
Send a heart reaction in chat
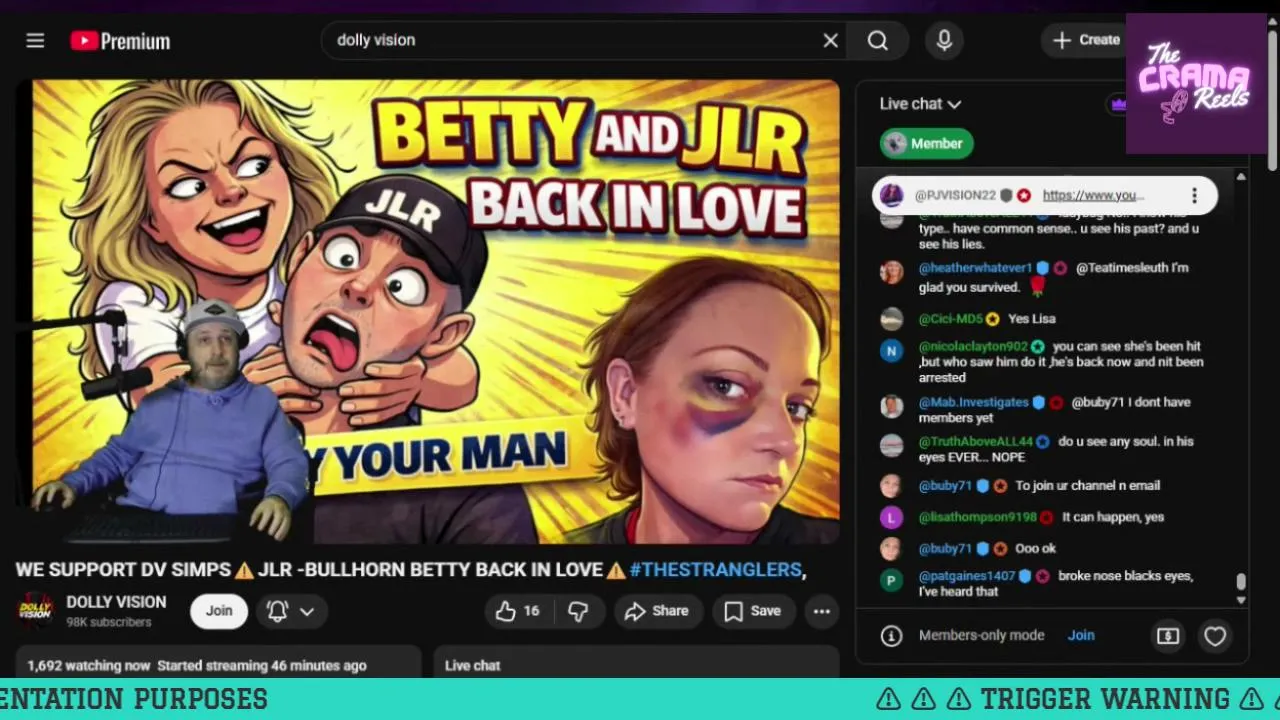(x=1215, y=636)
